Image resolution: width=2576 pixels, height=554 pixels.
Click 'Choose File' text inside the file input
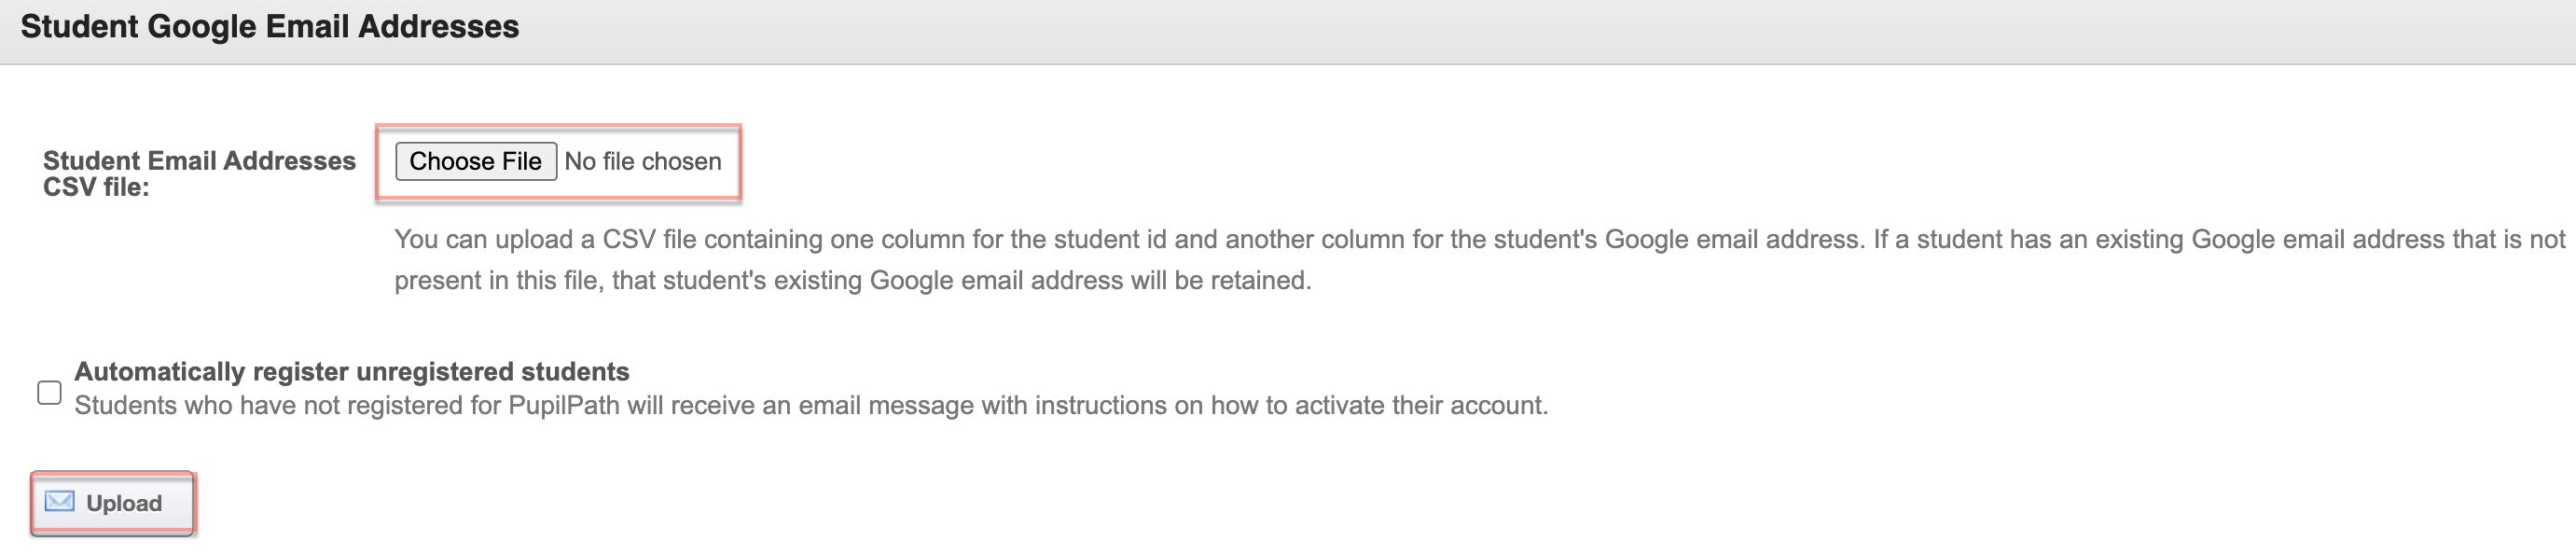click(x=475, y=161)
